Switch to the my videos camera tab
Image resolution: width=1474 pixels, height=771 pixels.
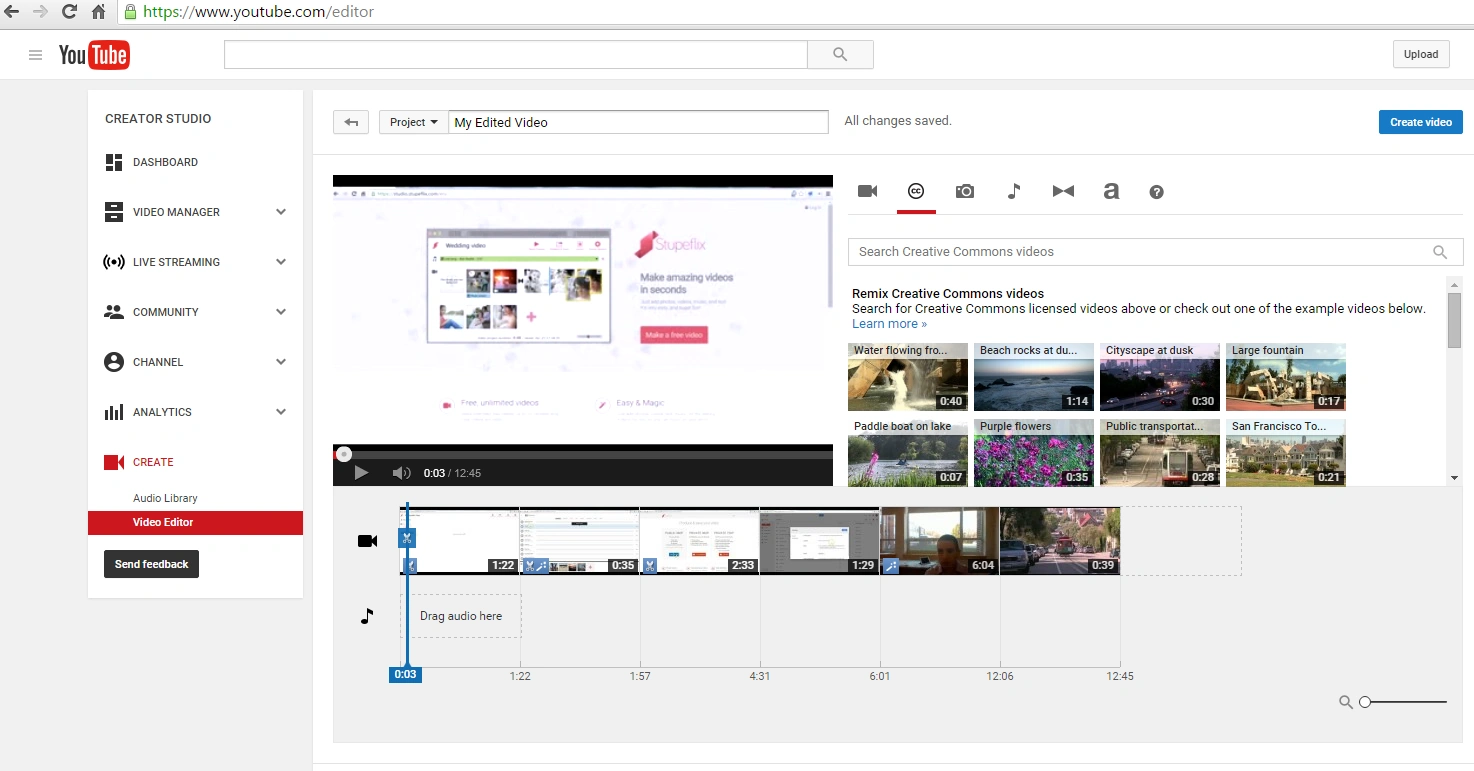click(x=867, y=191)
